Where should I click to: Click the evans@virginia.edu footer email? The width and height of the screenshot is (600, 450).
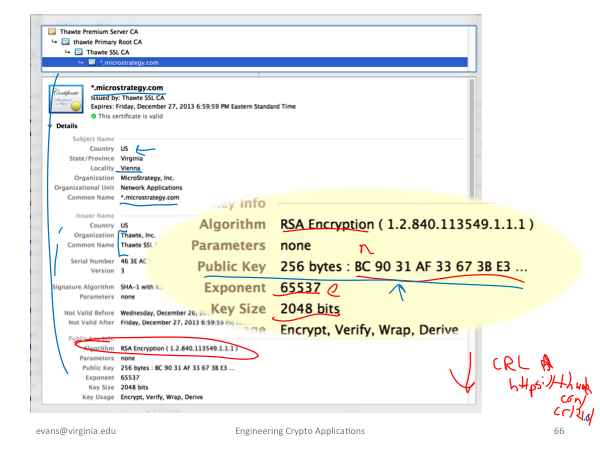76,431
